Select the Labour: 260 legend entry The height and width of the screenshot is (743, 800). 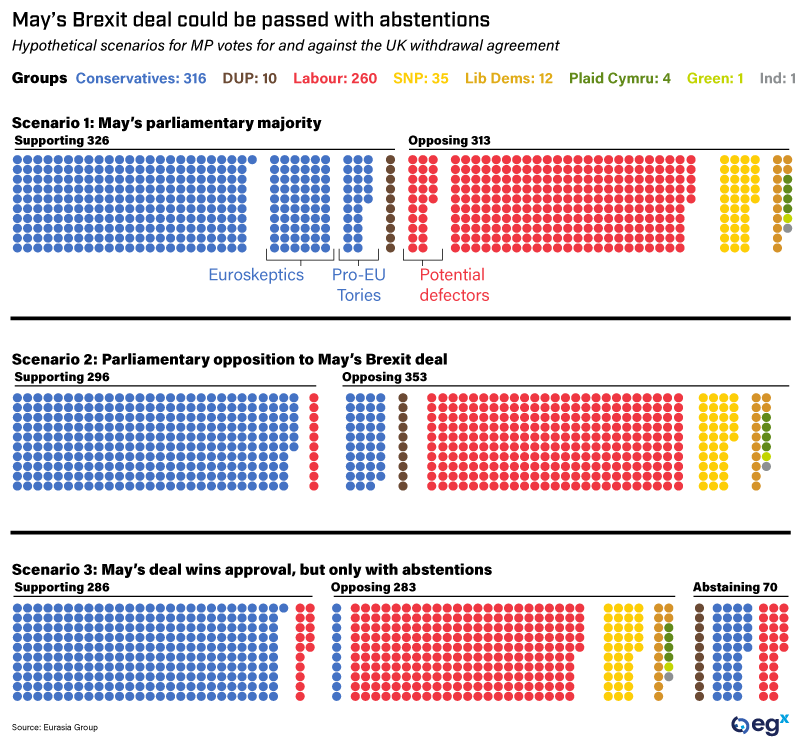[336, 78]
